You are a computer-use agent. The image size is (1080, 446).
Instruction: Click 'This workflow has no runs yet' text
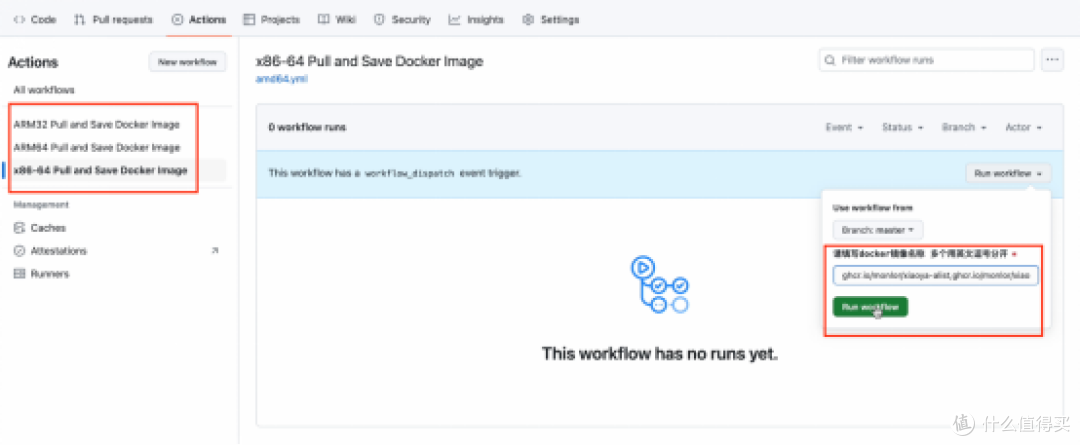[x=659, y=354]
